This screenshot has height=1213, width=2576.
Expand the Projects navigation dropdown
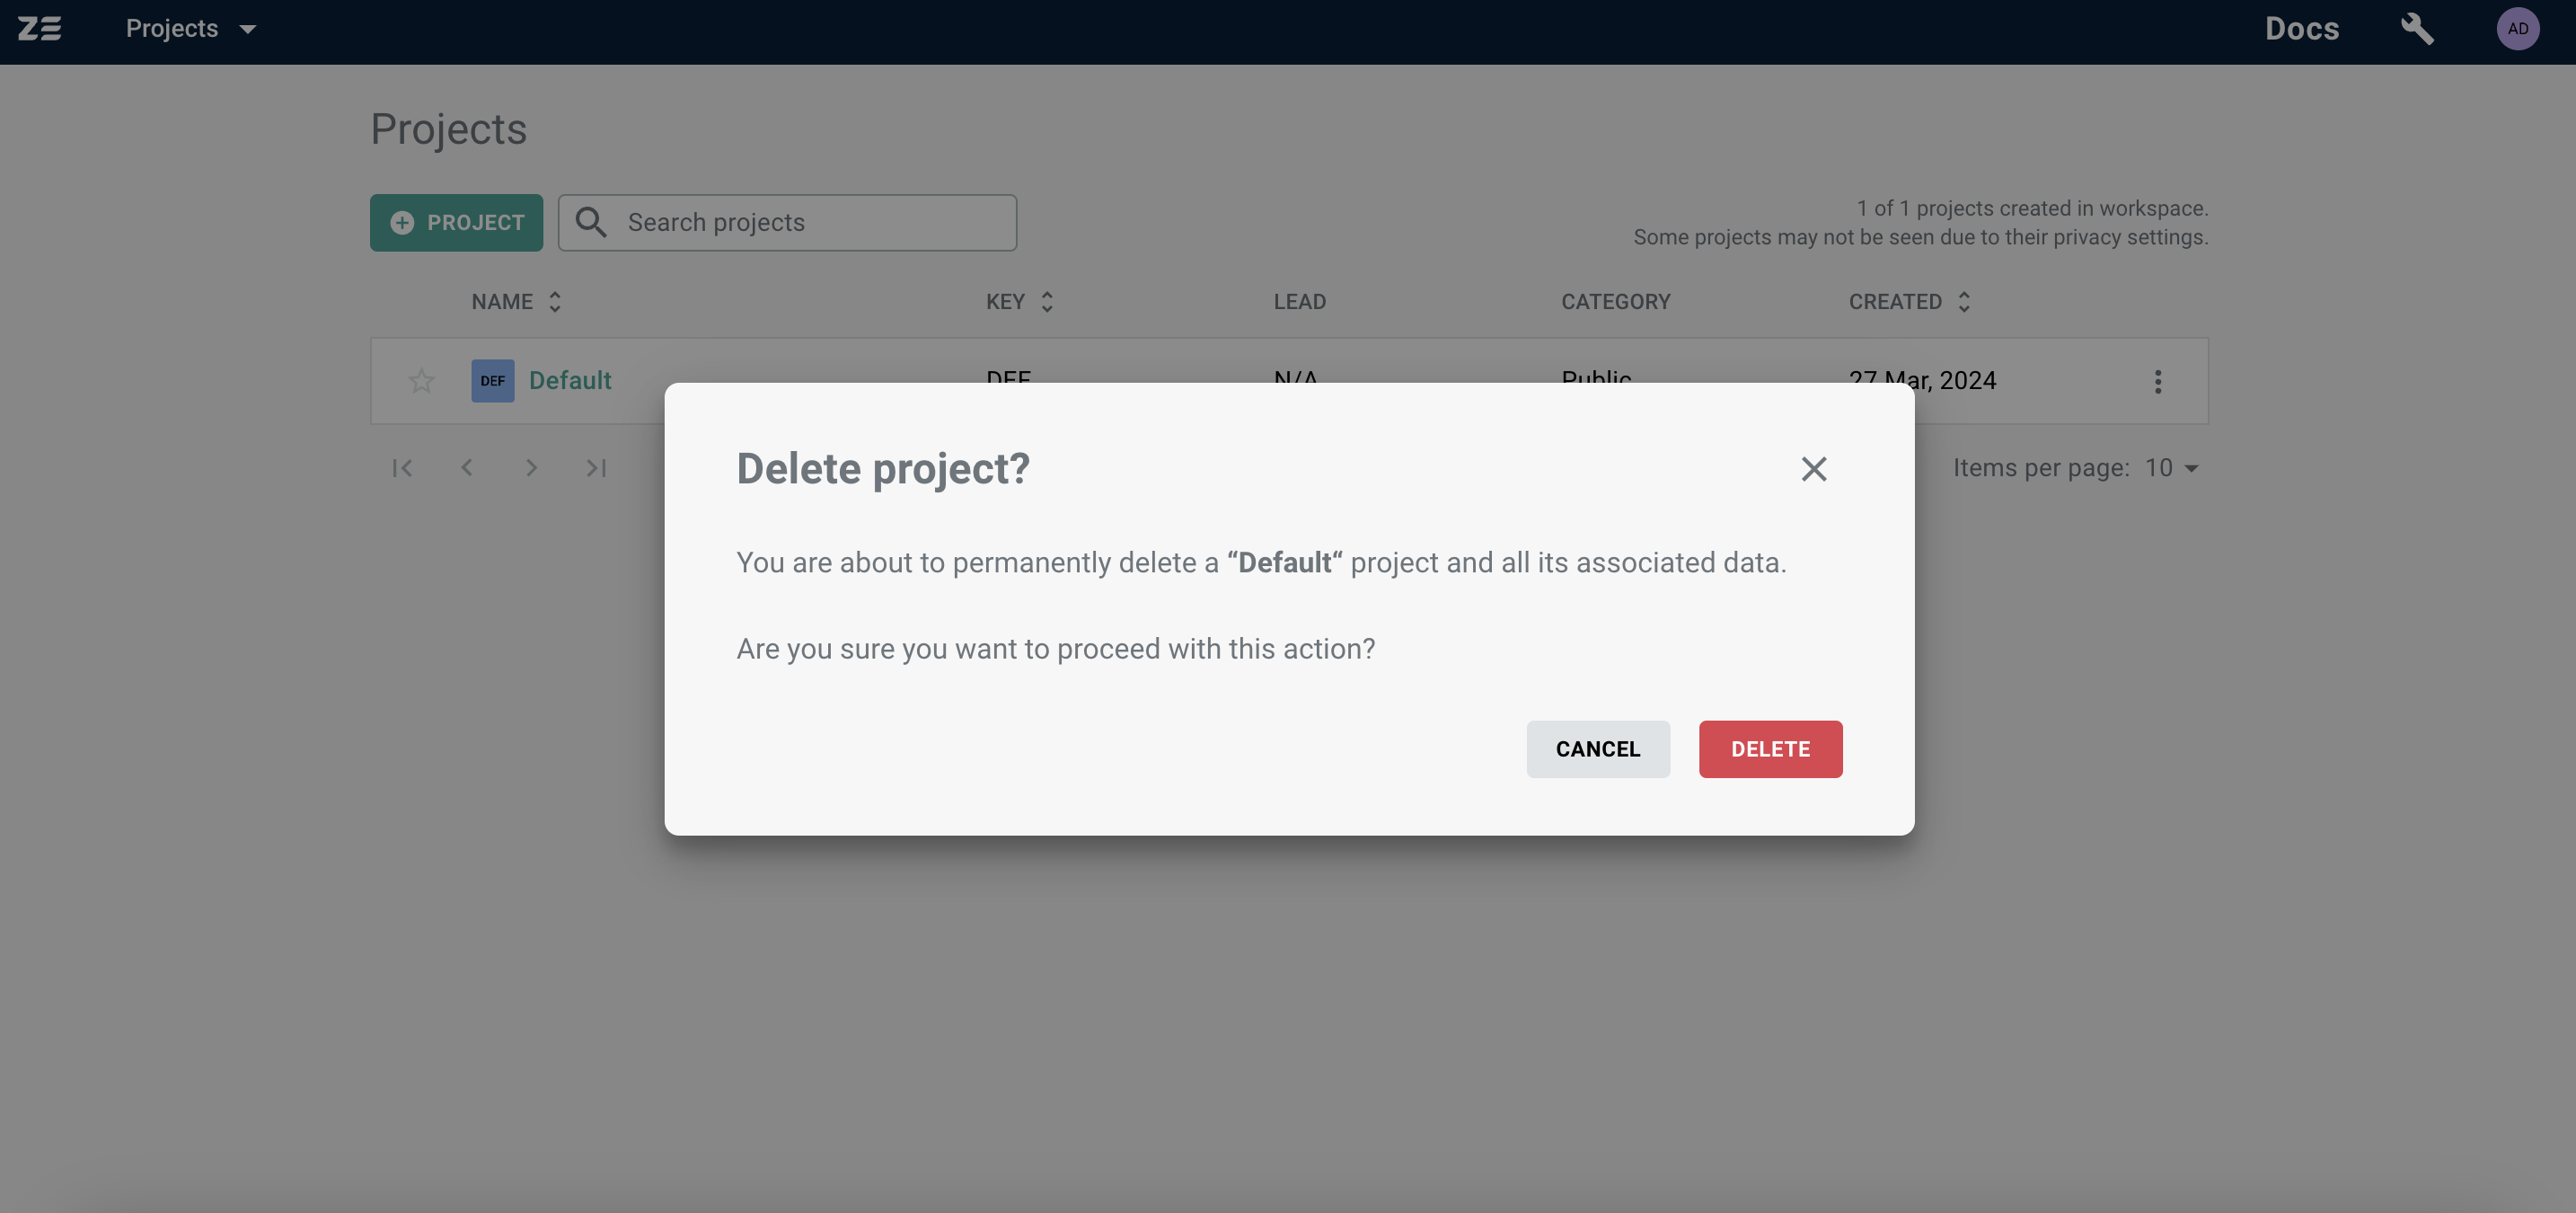tap(245, 26)
